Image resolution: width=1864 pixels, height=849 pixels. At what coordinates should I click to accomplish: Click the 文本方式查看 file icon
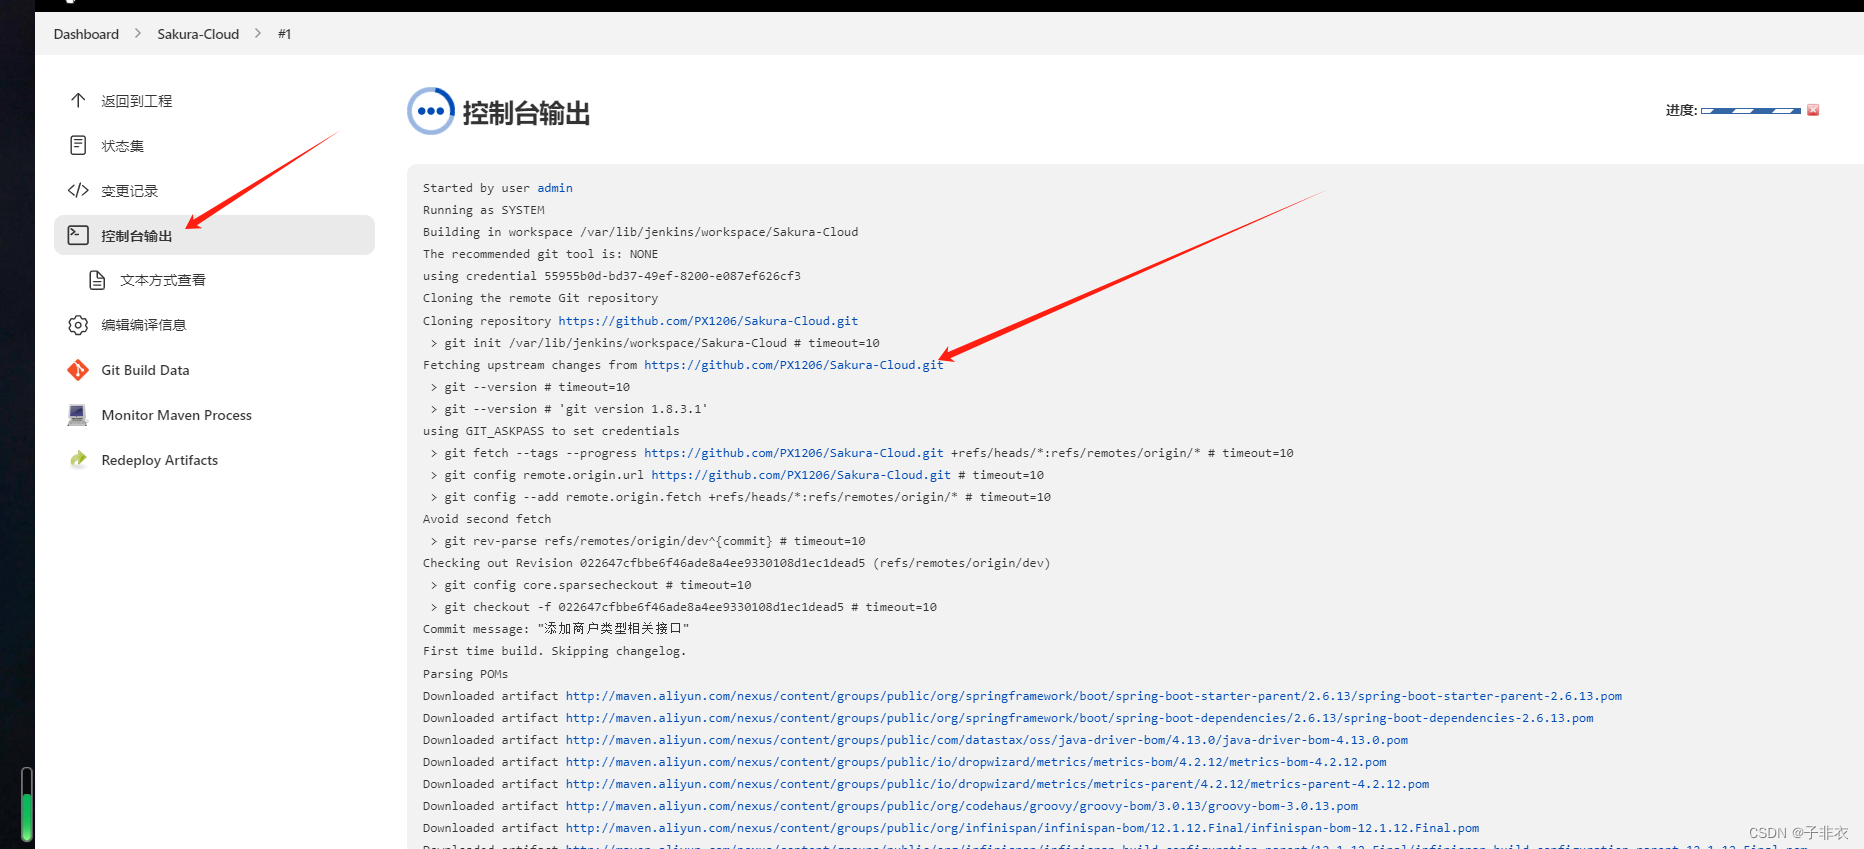click(97, 280)
